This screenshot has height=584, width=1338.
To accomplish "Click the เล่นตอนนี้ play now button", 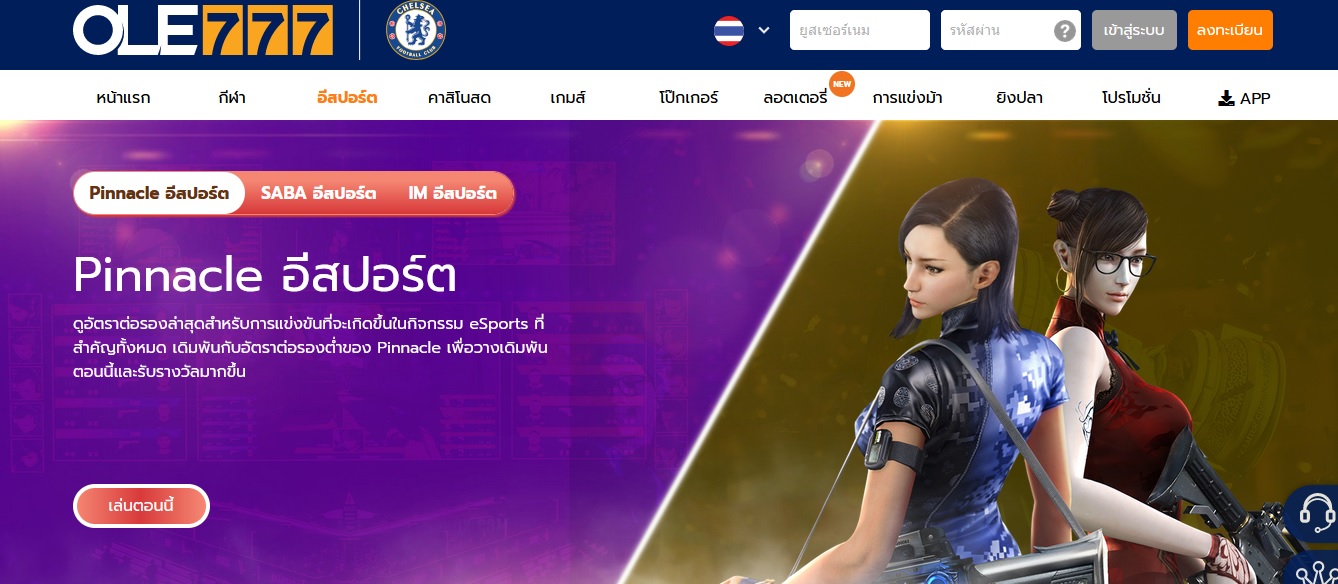I will (141, 505).
